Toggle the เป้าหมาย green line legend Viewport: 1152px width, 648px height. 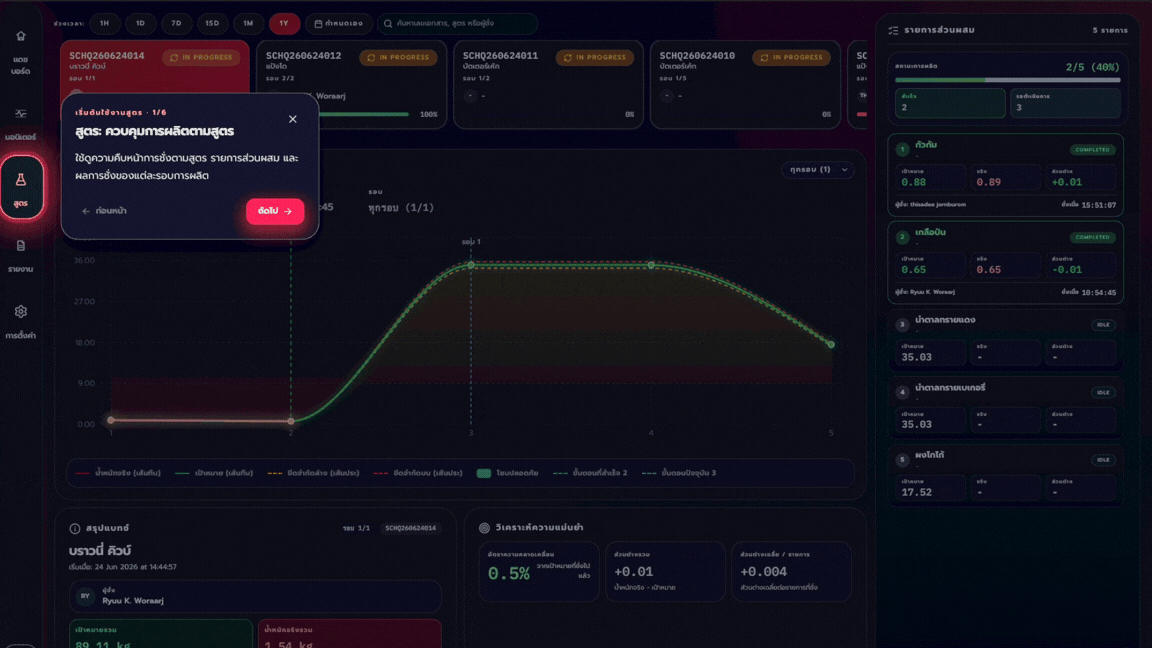pyautogui.click(x=214, y=473)
